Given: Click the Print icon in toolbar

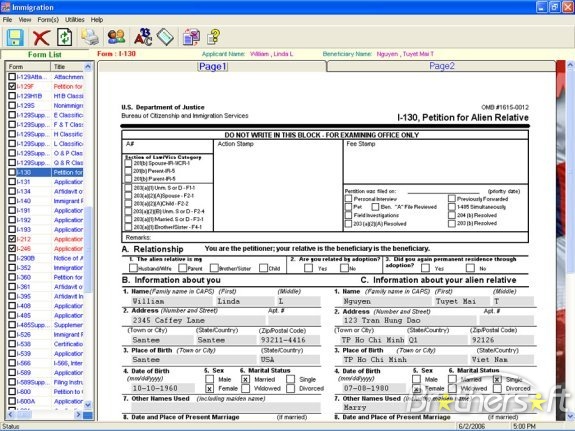Looking at the screenshot, I should (90, 37).
